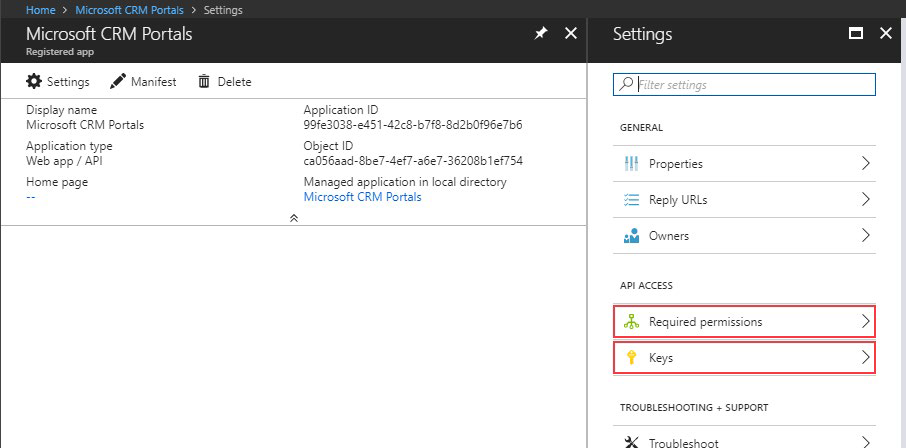Open the Keys settings item

point(744,358)
